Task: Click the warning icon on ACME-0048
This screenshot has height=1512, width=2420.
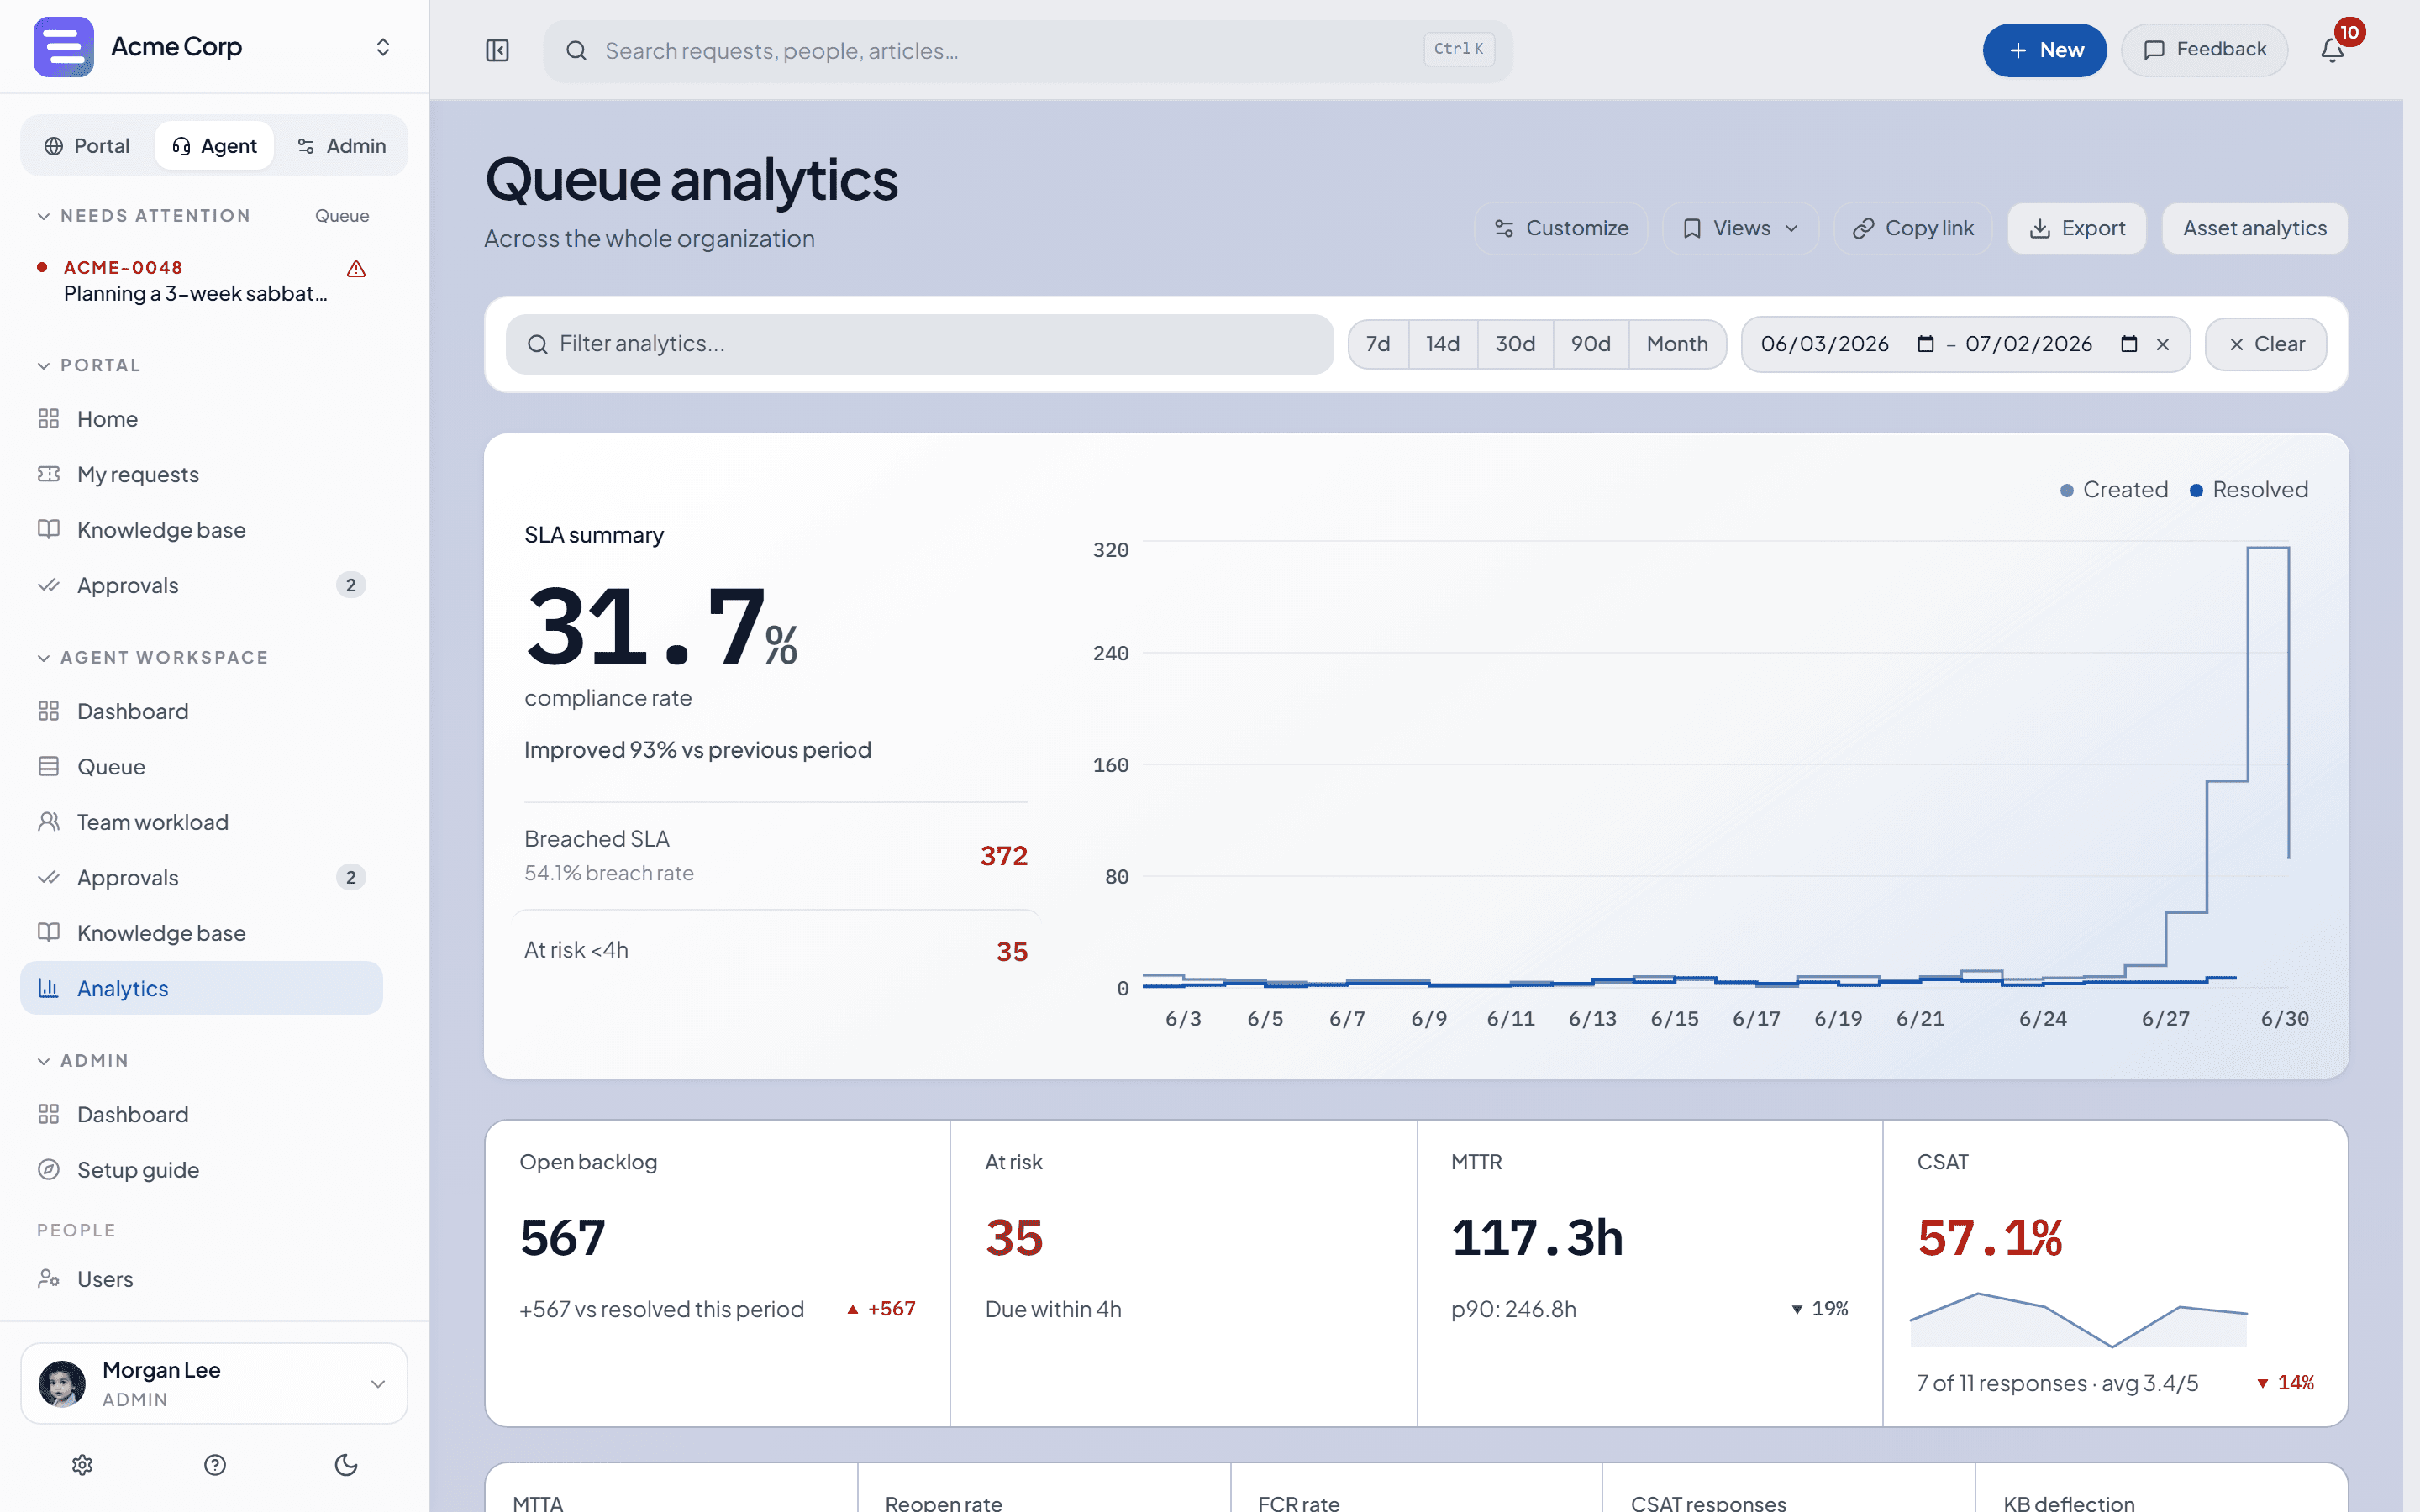Action: pyautogui.click(x=356, y=269)
